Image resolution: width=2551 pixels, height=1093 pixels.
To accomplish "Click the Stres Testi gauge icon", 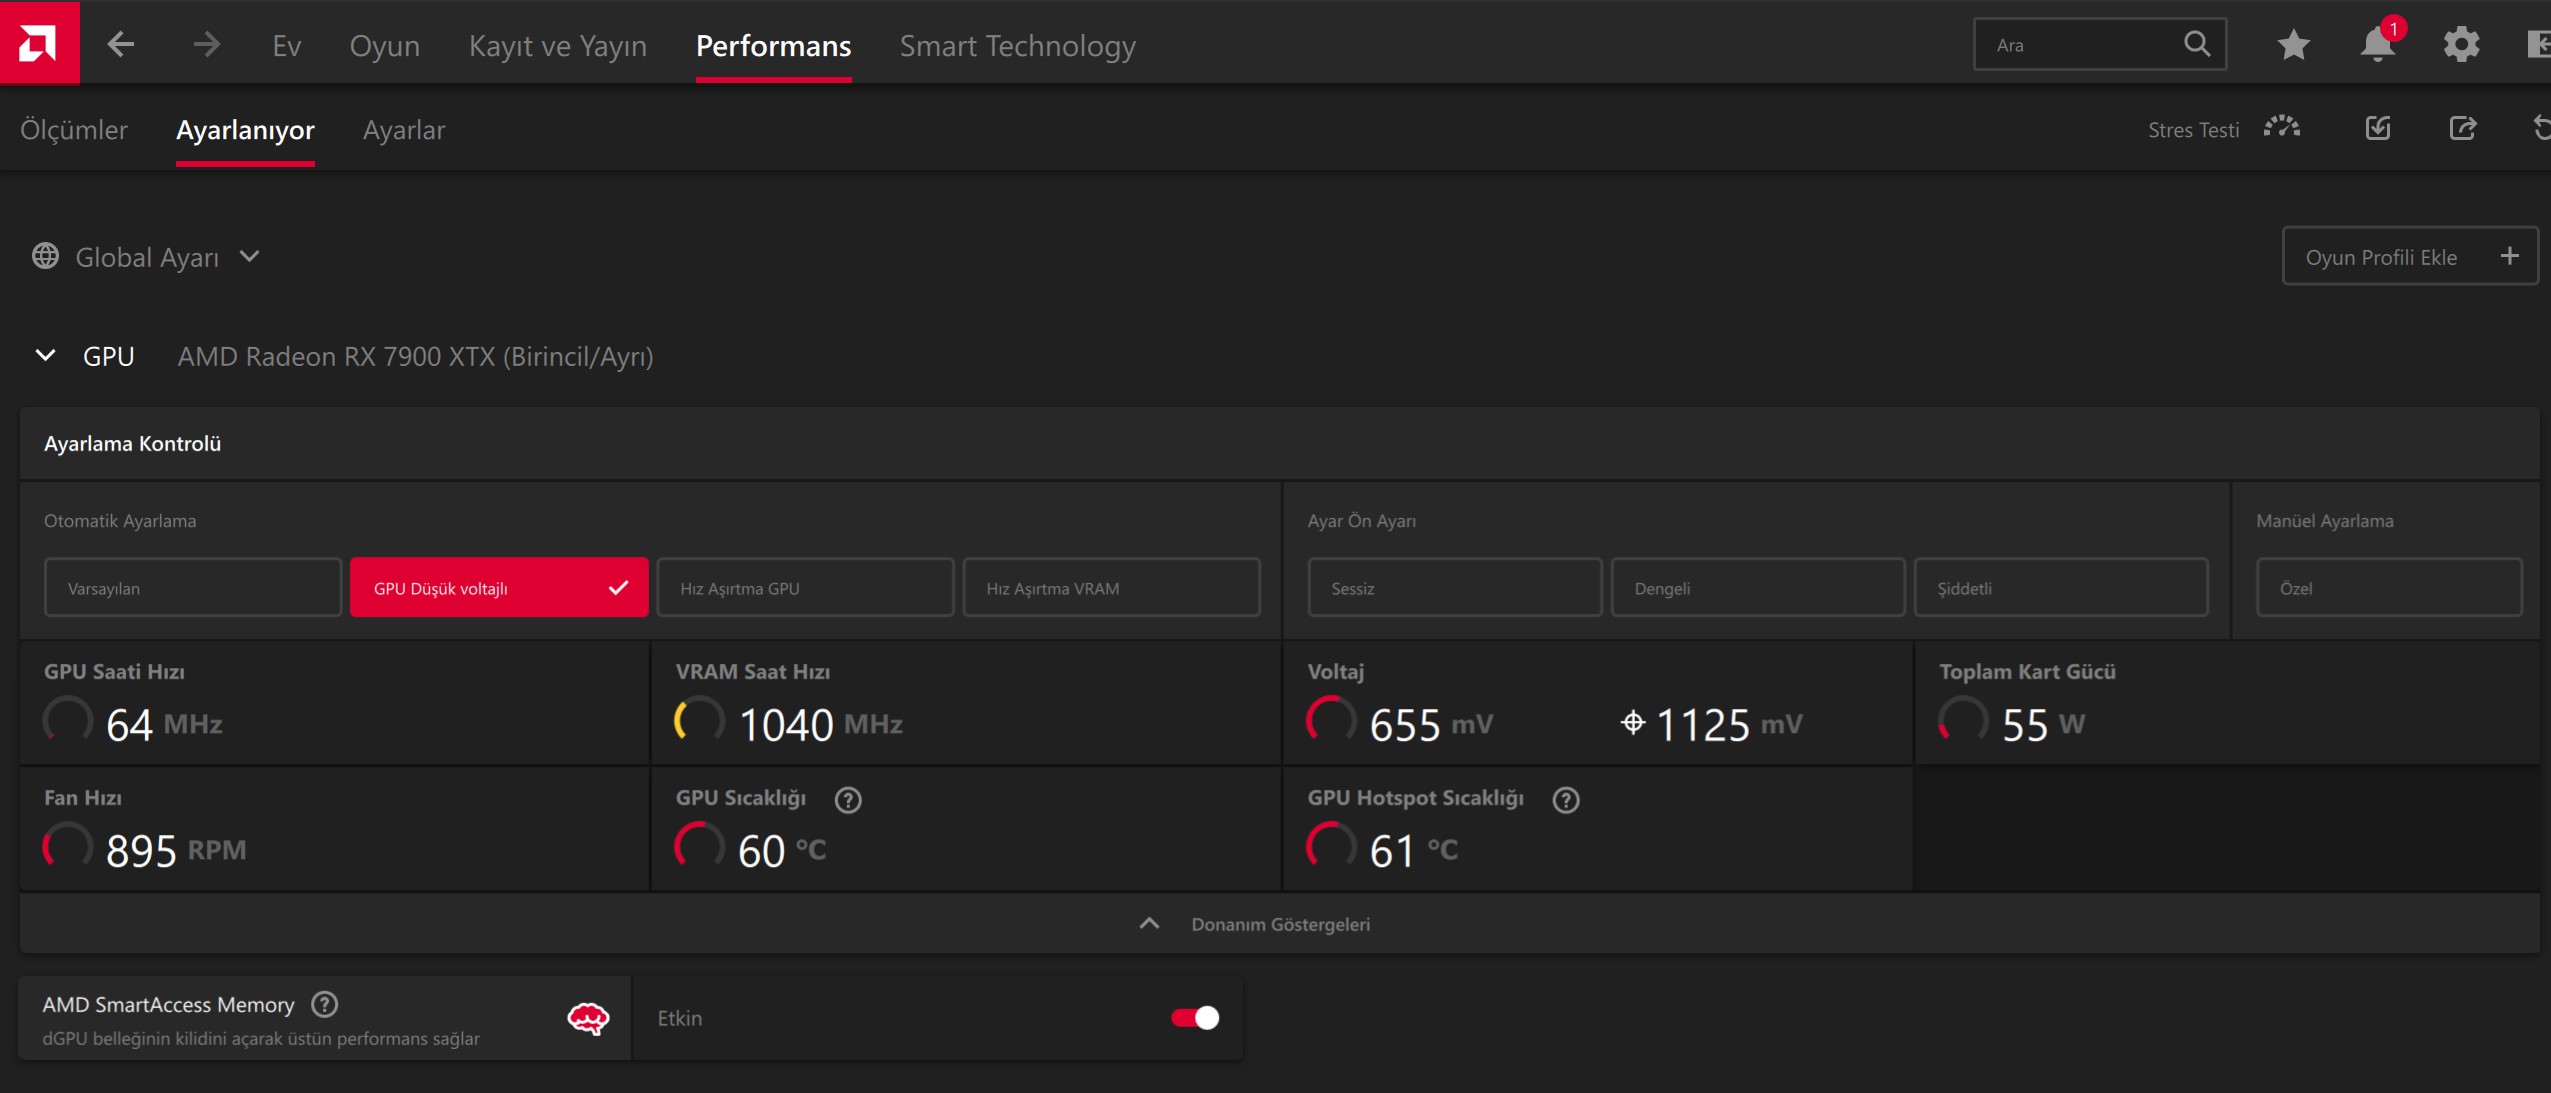I will tap(2282, 128).
